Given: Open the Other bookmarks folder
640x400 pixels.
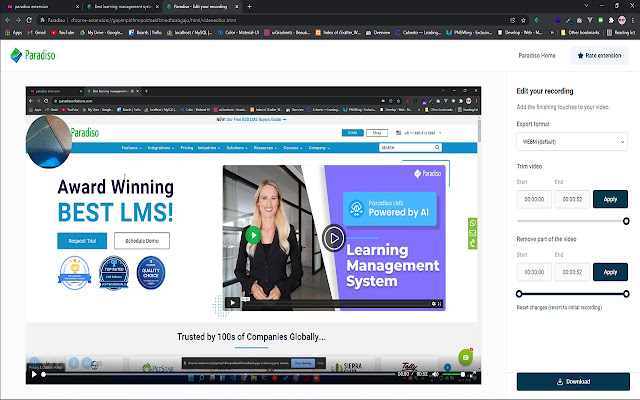Looking at the screenshot, I should (x=580, y=32).
